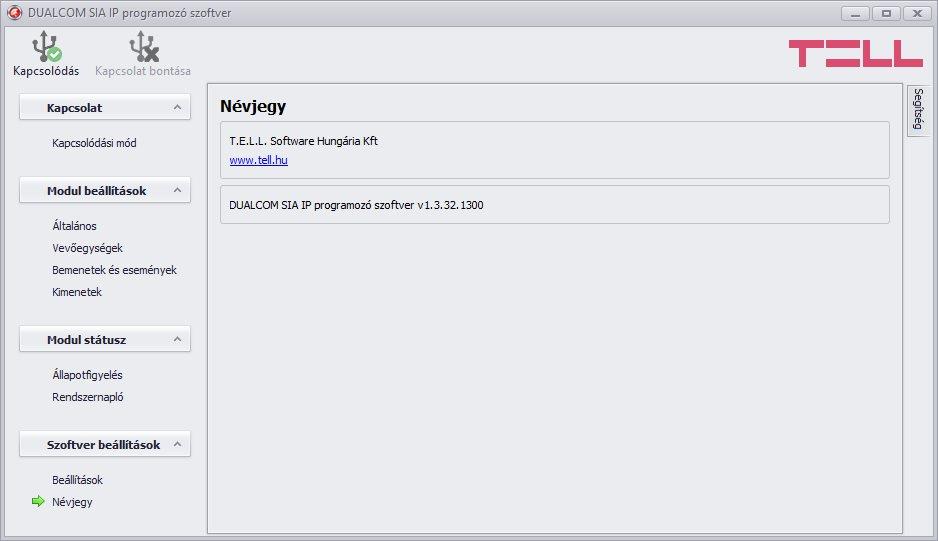Viewport: 938px width, 541px height.
Task: Open Kapcsolódási mód page
Action: (94, 143)
